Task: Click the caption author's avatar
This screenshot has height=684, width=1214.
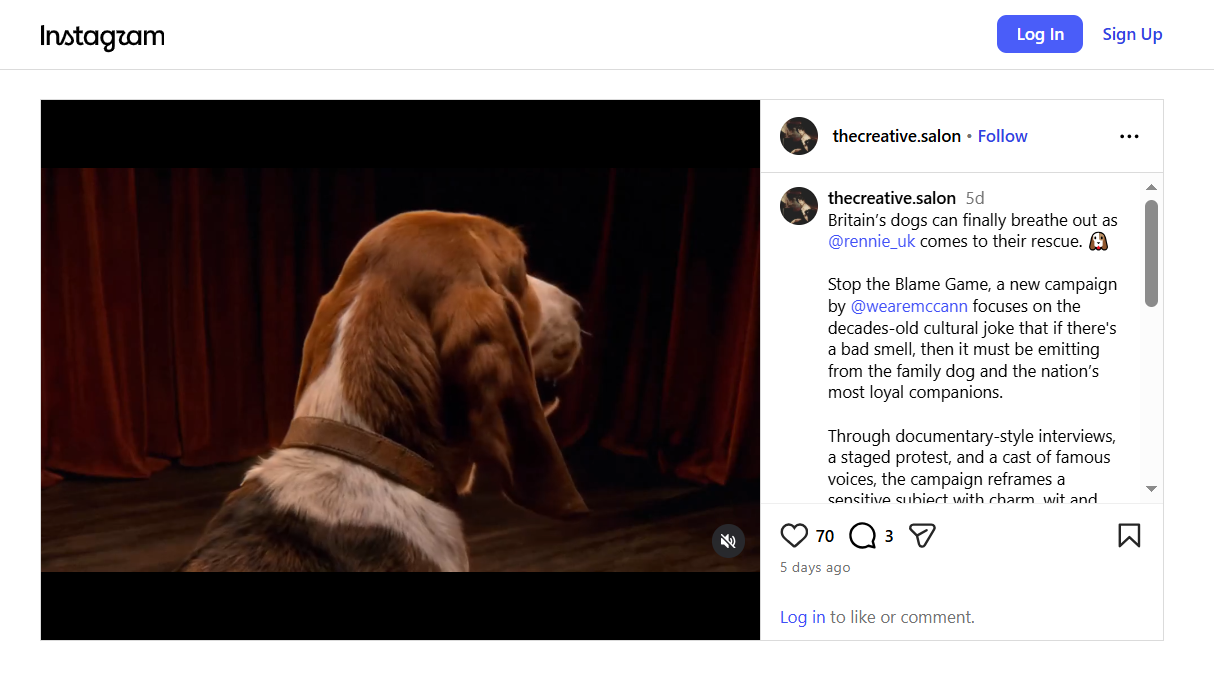Action: pos(799,205)
